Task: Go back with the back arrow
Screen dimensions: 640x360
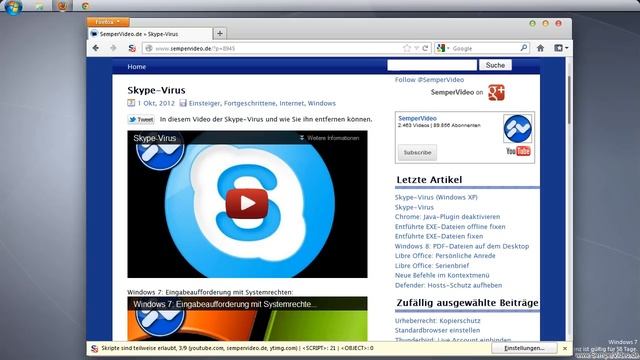Action: click(x=96, y=48)
